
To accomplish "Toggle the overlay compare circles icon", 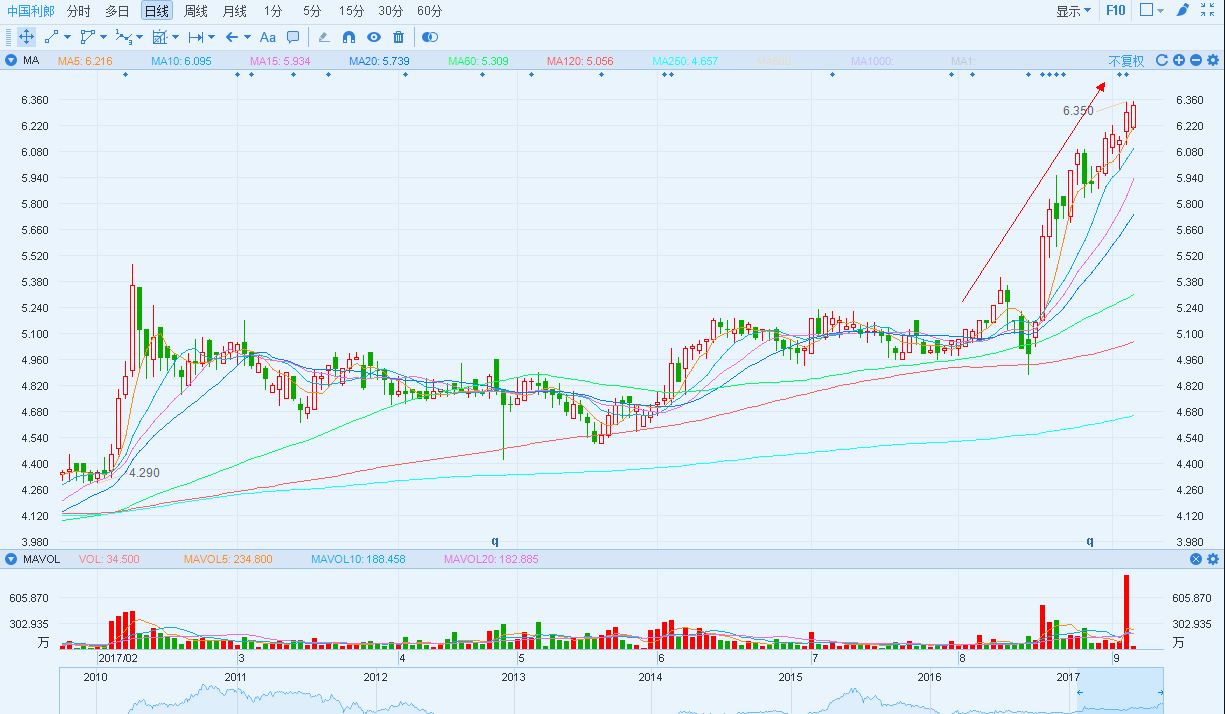I will [430, 37].
